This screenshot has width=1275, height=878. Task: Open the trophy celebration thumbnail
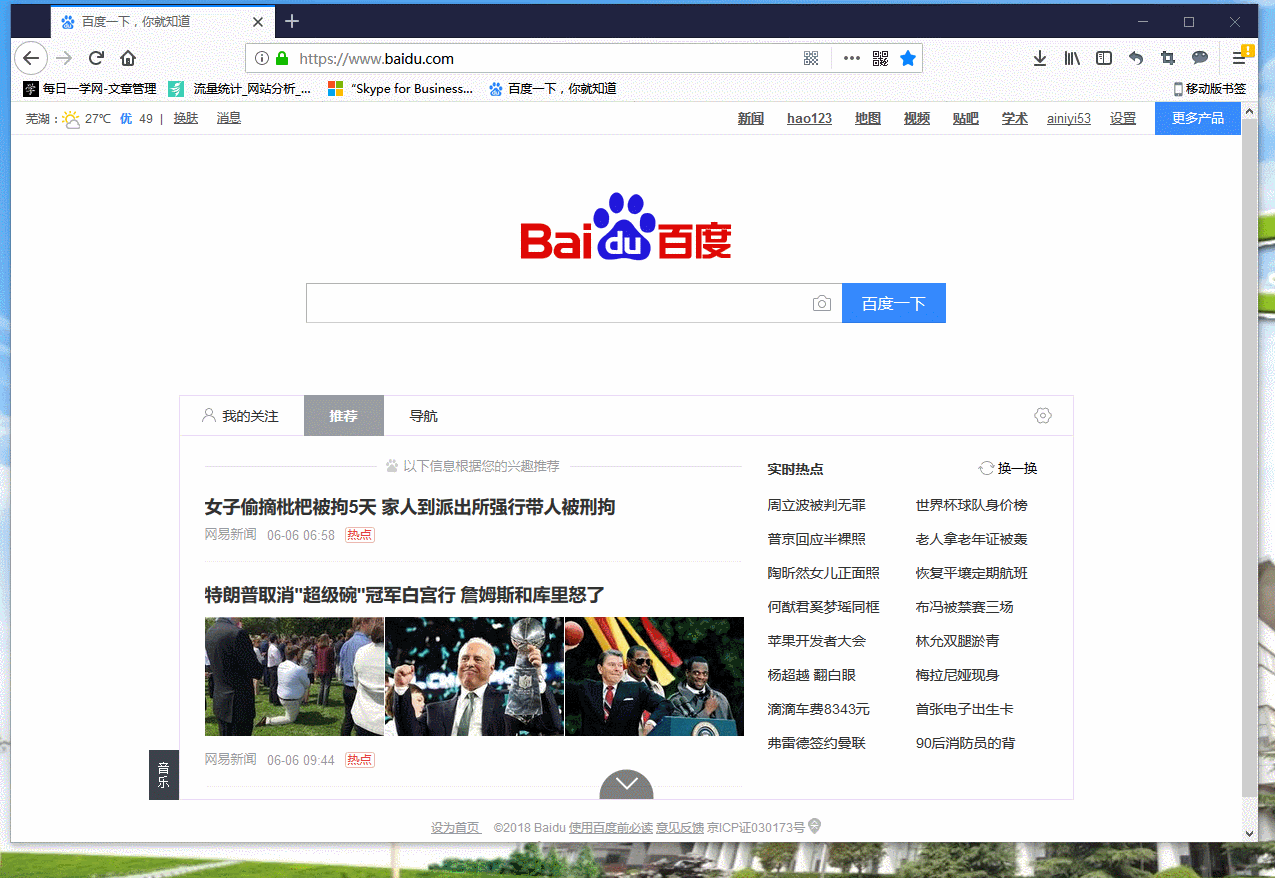474,677
